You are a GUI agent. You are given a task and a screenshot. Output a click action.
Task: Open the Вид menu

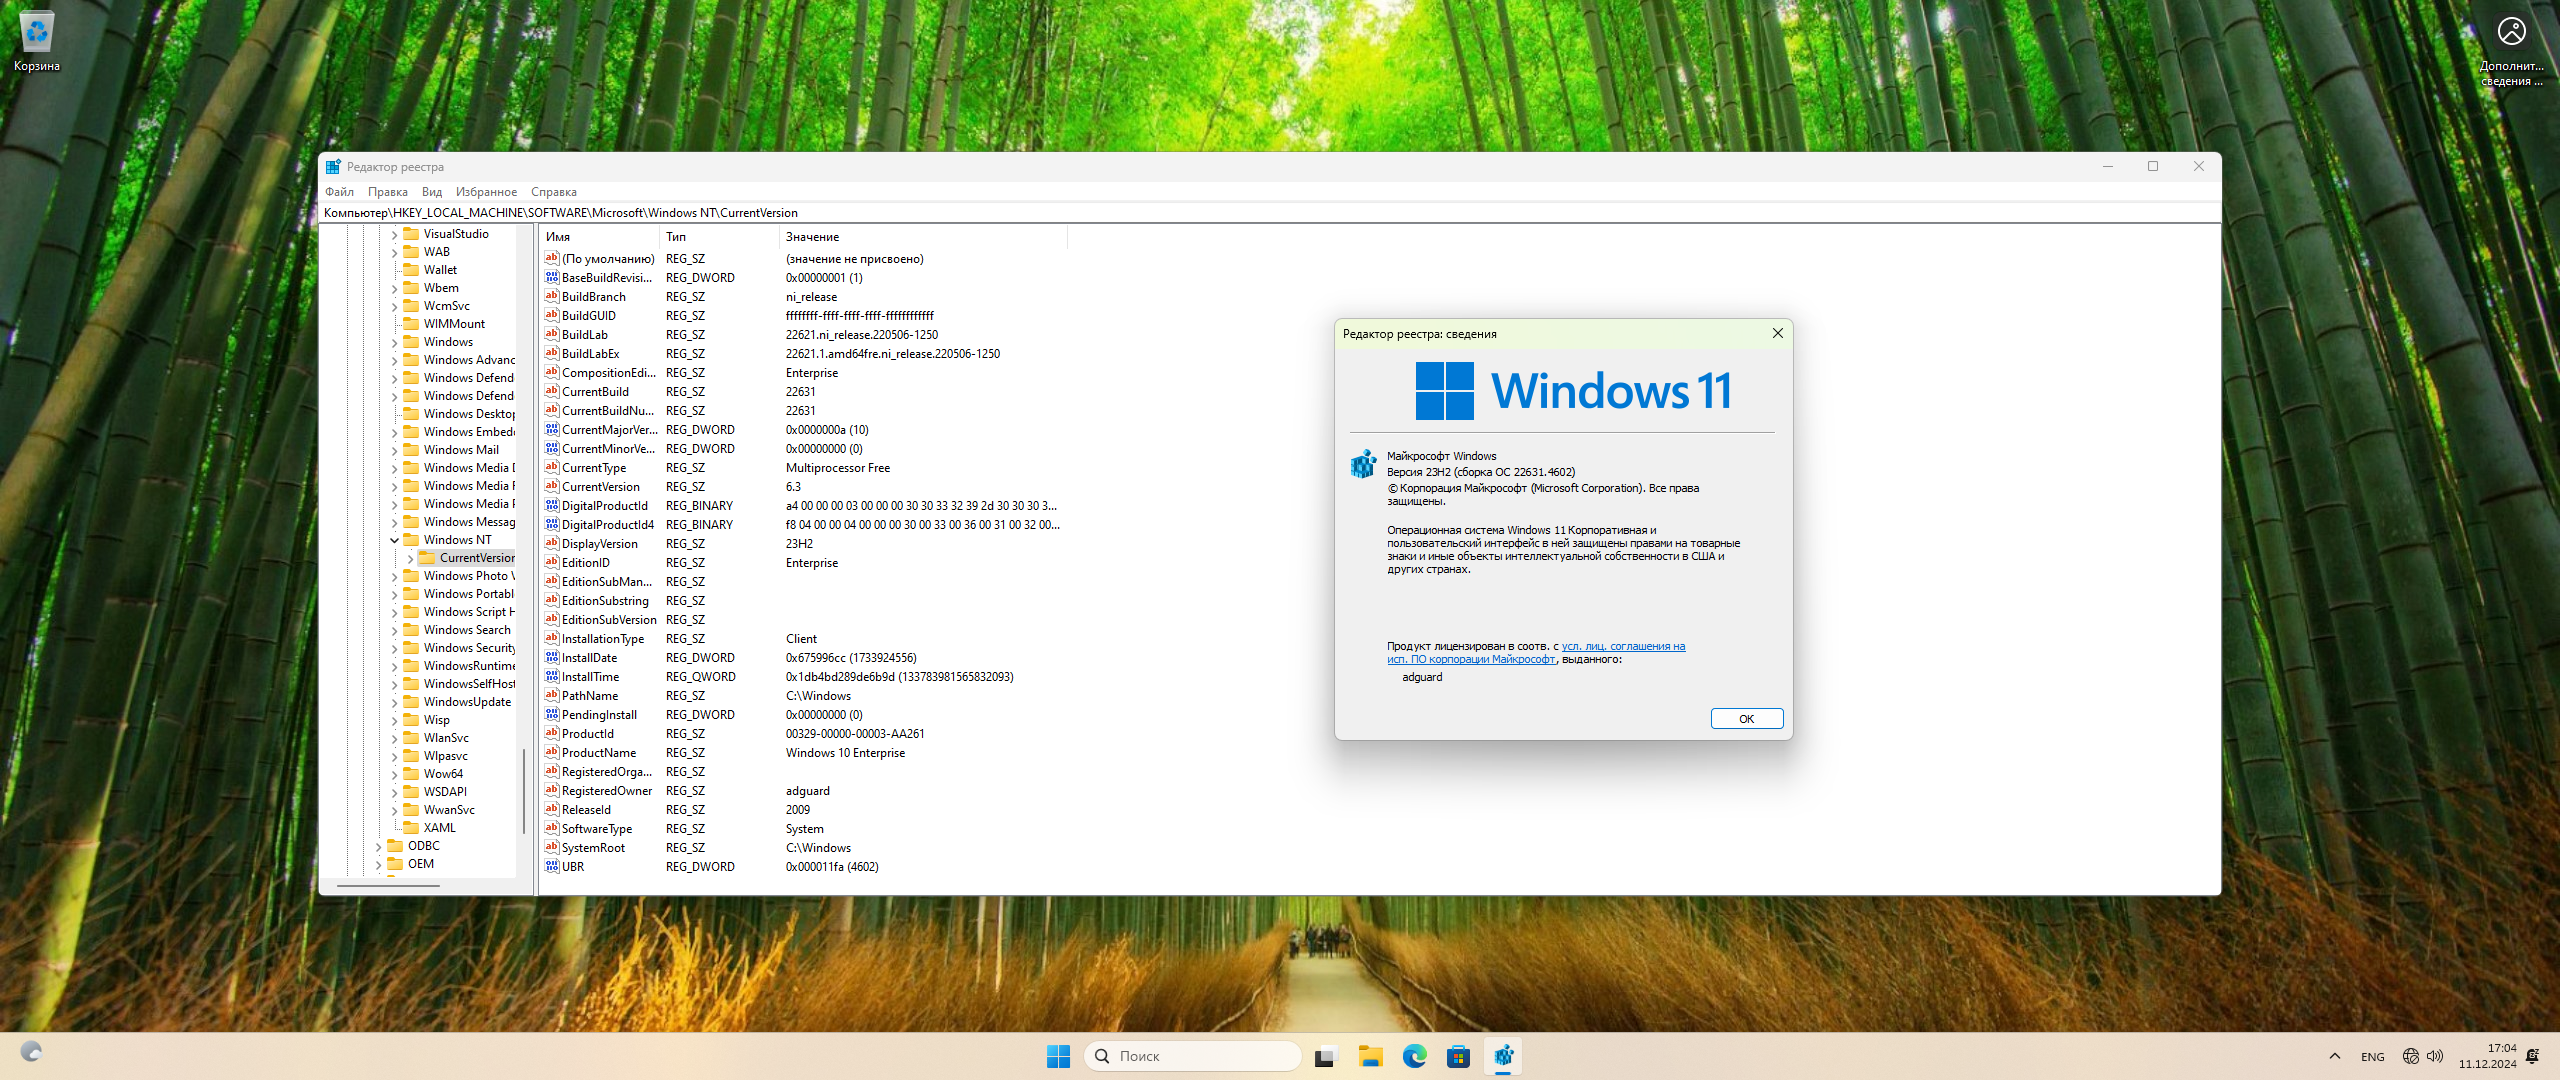tap(432, 191)
